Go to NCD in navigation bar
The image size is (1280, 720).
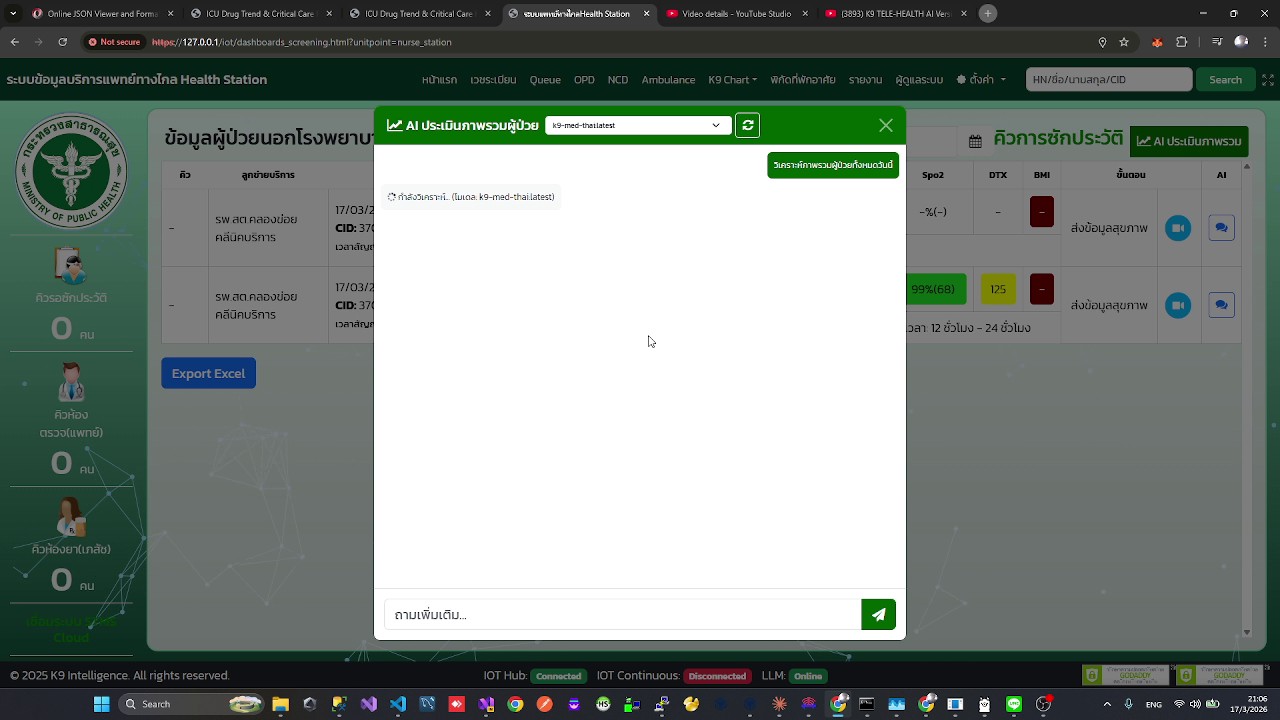coord(618,80)
